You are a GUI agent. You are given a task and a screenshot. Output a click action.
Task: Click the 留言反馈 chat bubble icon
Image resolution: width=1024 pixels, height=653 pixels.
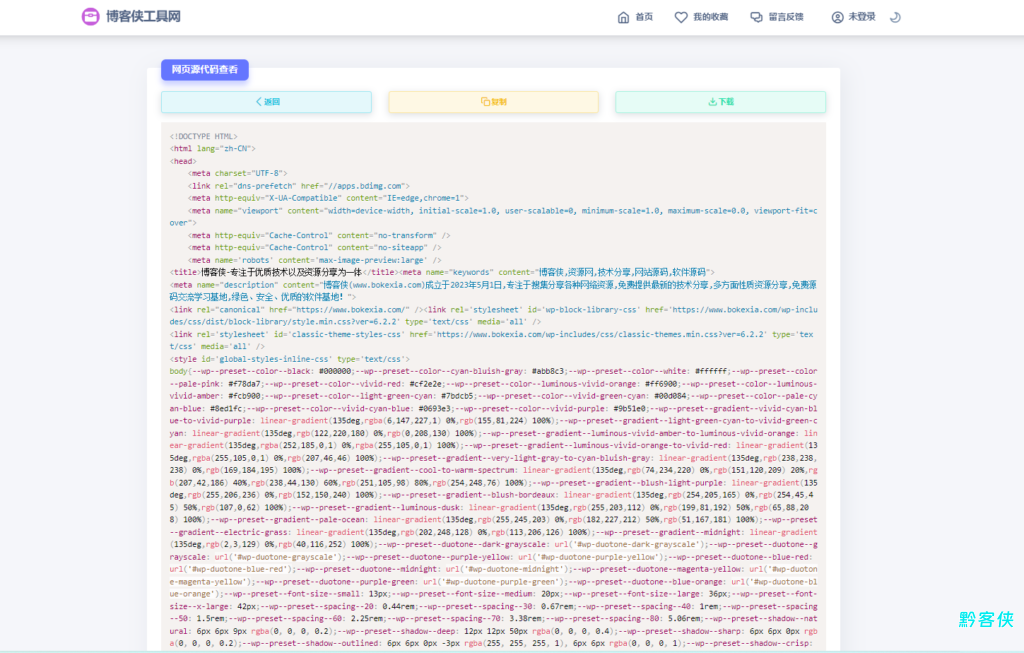(756, 17)
